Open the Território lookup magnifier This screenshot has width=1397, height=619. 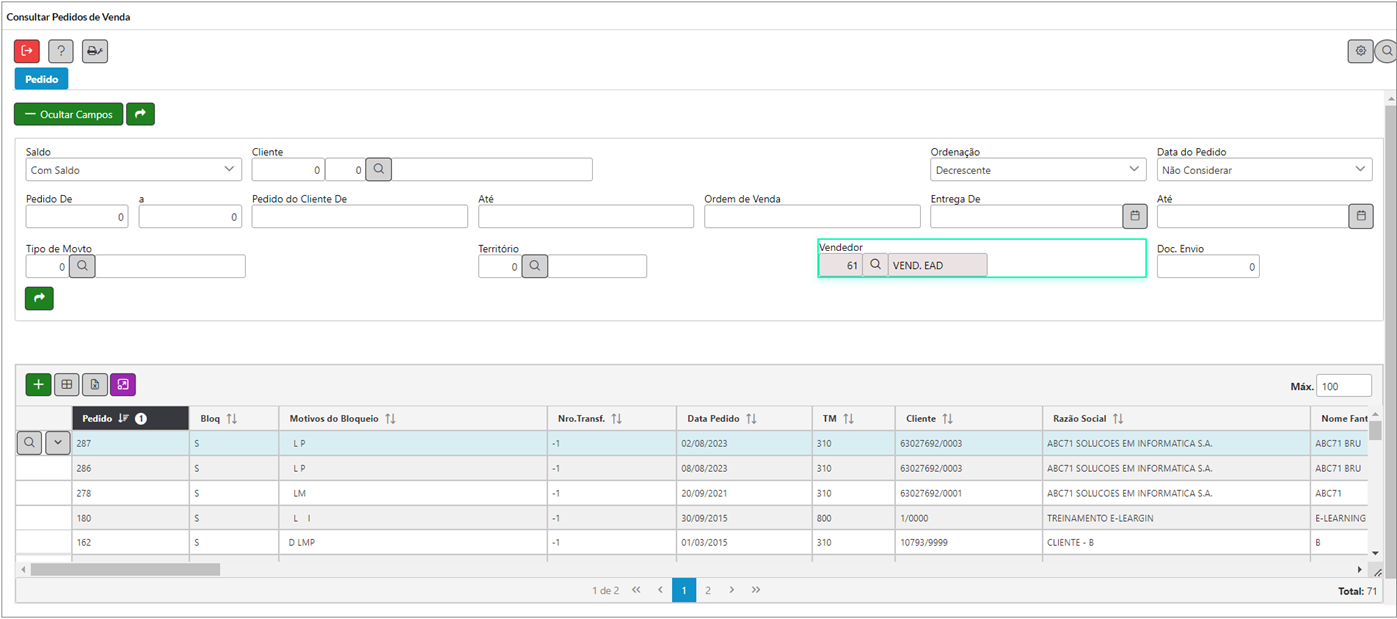pos(535,266)
